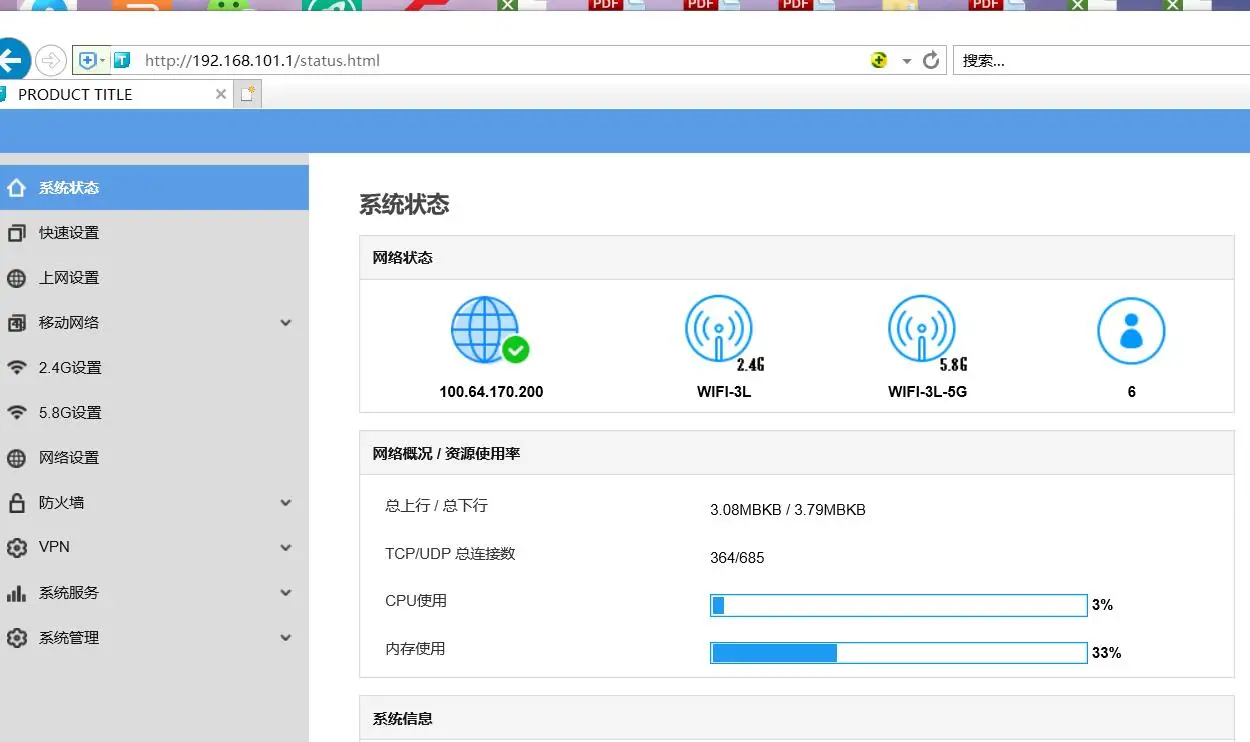Click the WIFI-3L-5G network name
The image size is (1250, 742).
click(927, 392)
